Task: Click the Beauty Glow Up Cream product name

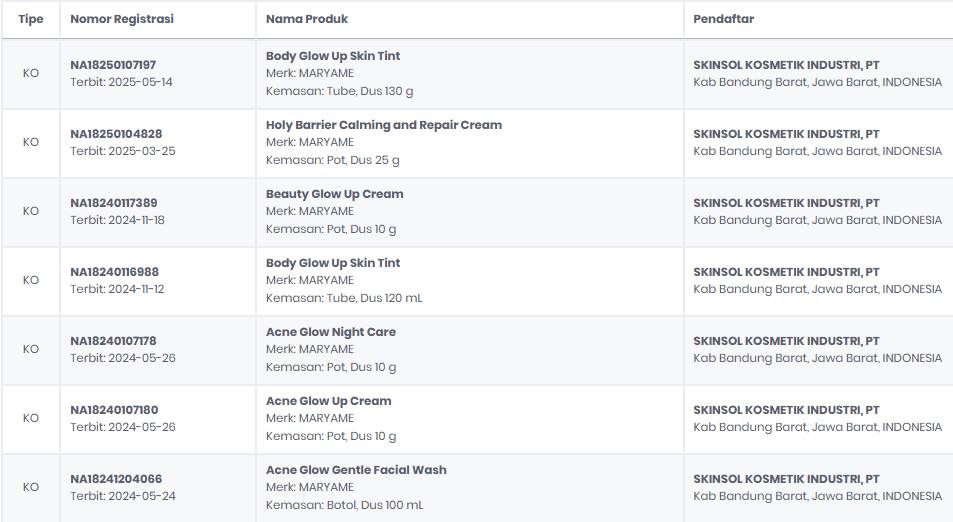Action: [x=334, y=194]
